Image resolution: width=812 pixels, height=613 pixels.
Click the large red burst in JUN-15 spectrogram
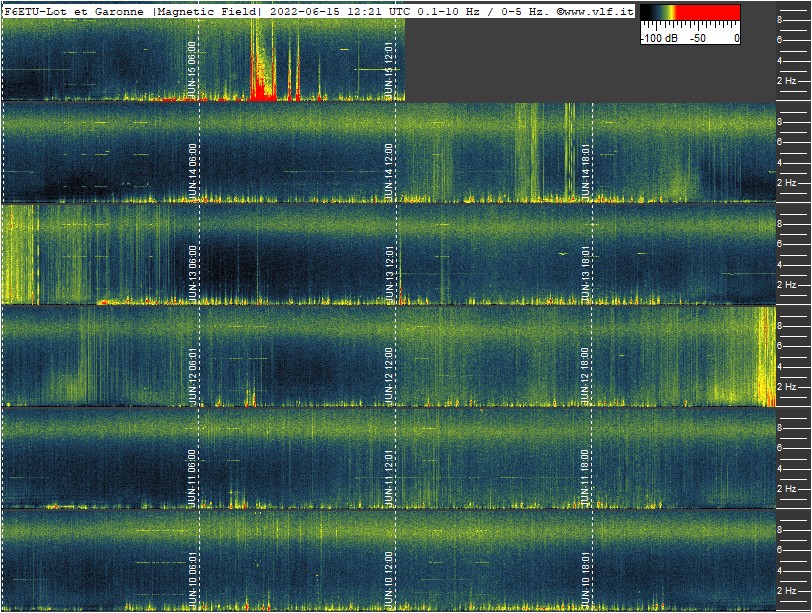pyautogui.click(x=262, y=88)
